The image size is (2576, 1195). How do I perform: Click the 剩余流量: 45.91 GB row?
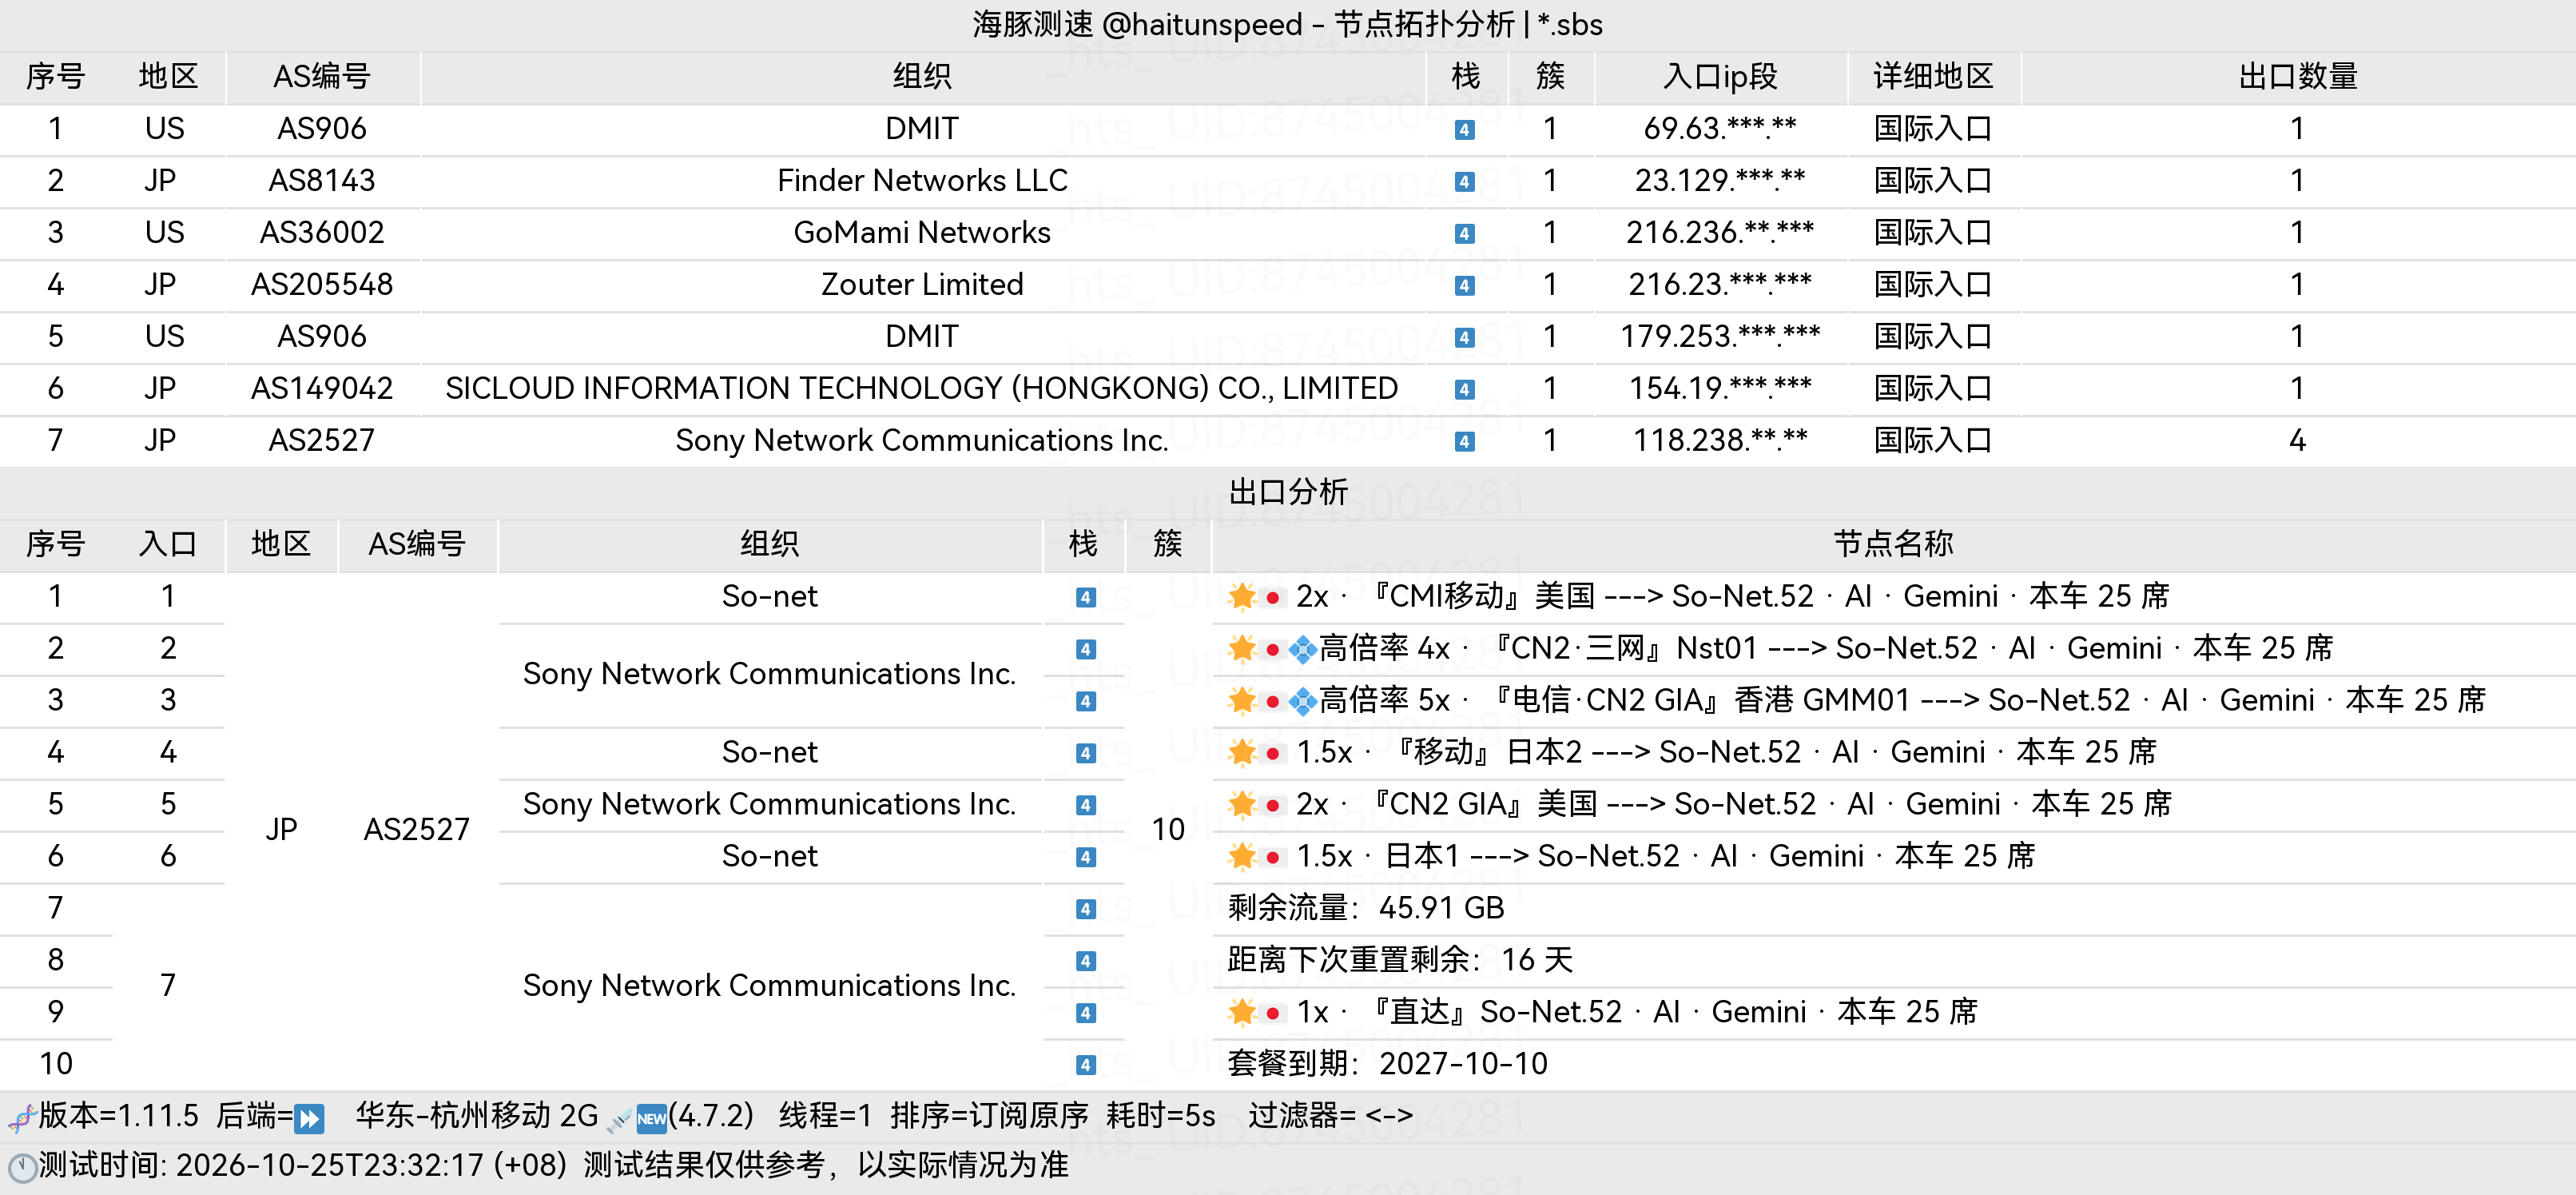1365,908
